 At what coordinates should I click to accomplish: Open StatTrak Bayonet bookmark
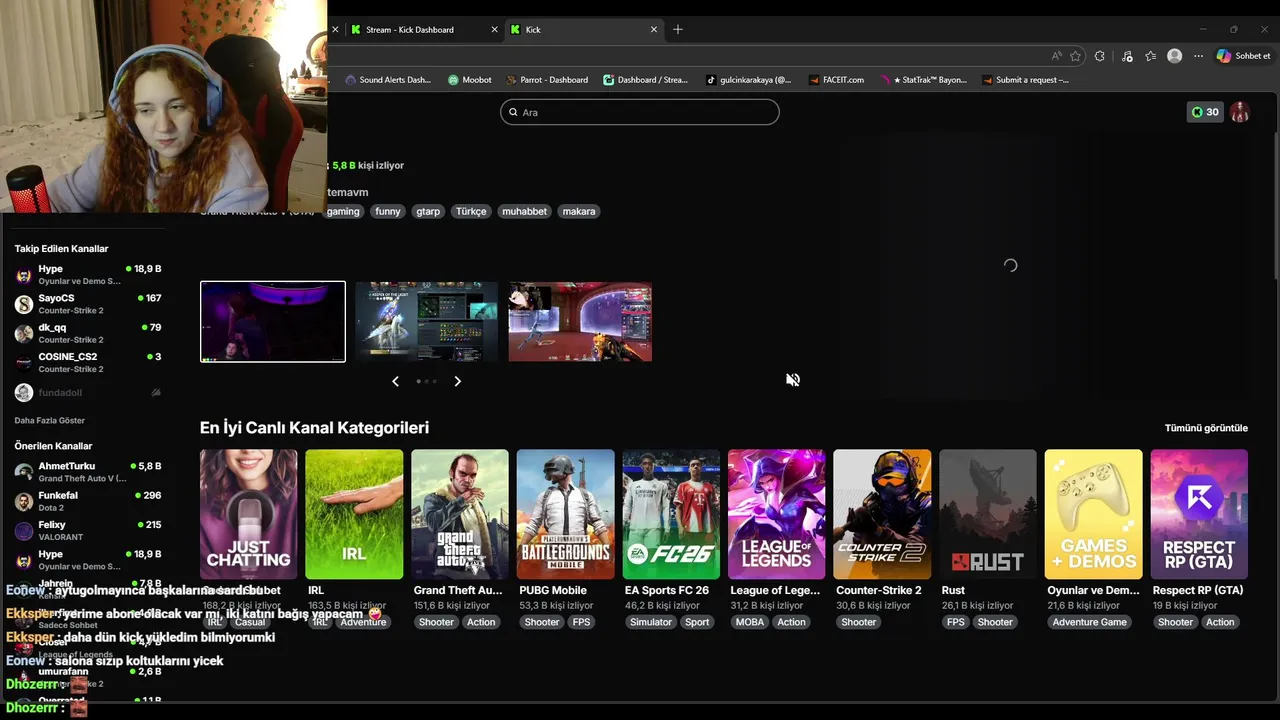tap(923, 80)
